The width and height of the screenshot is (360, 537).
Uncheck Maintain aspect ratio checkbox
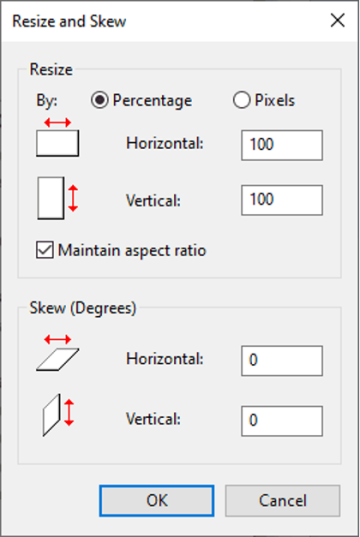pos(45,250)
